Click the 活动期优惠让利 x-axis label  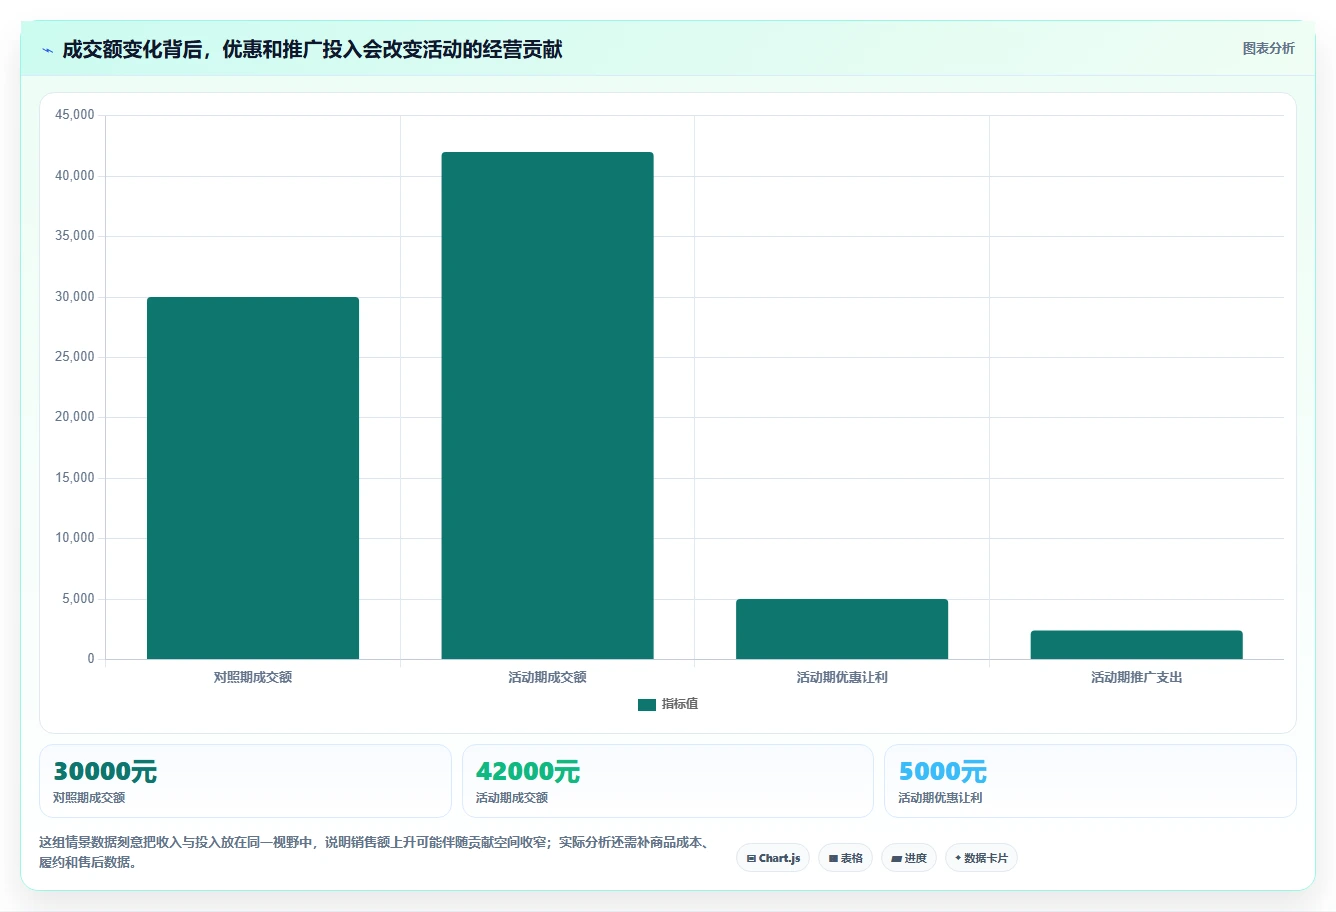pos(842,677)
